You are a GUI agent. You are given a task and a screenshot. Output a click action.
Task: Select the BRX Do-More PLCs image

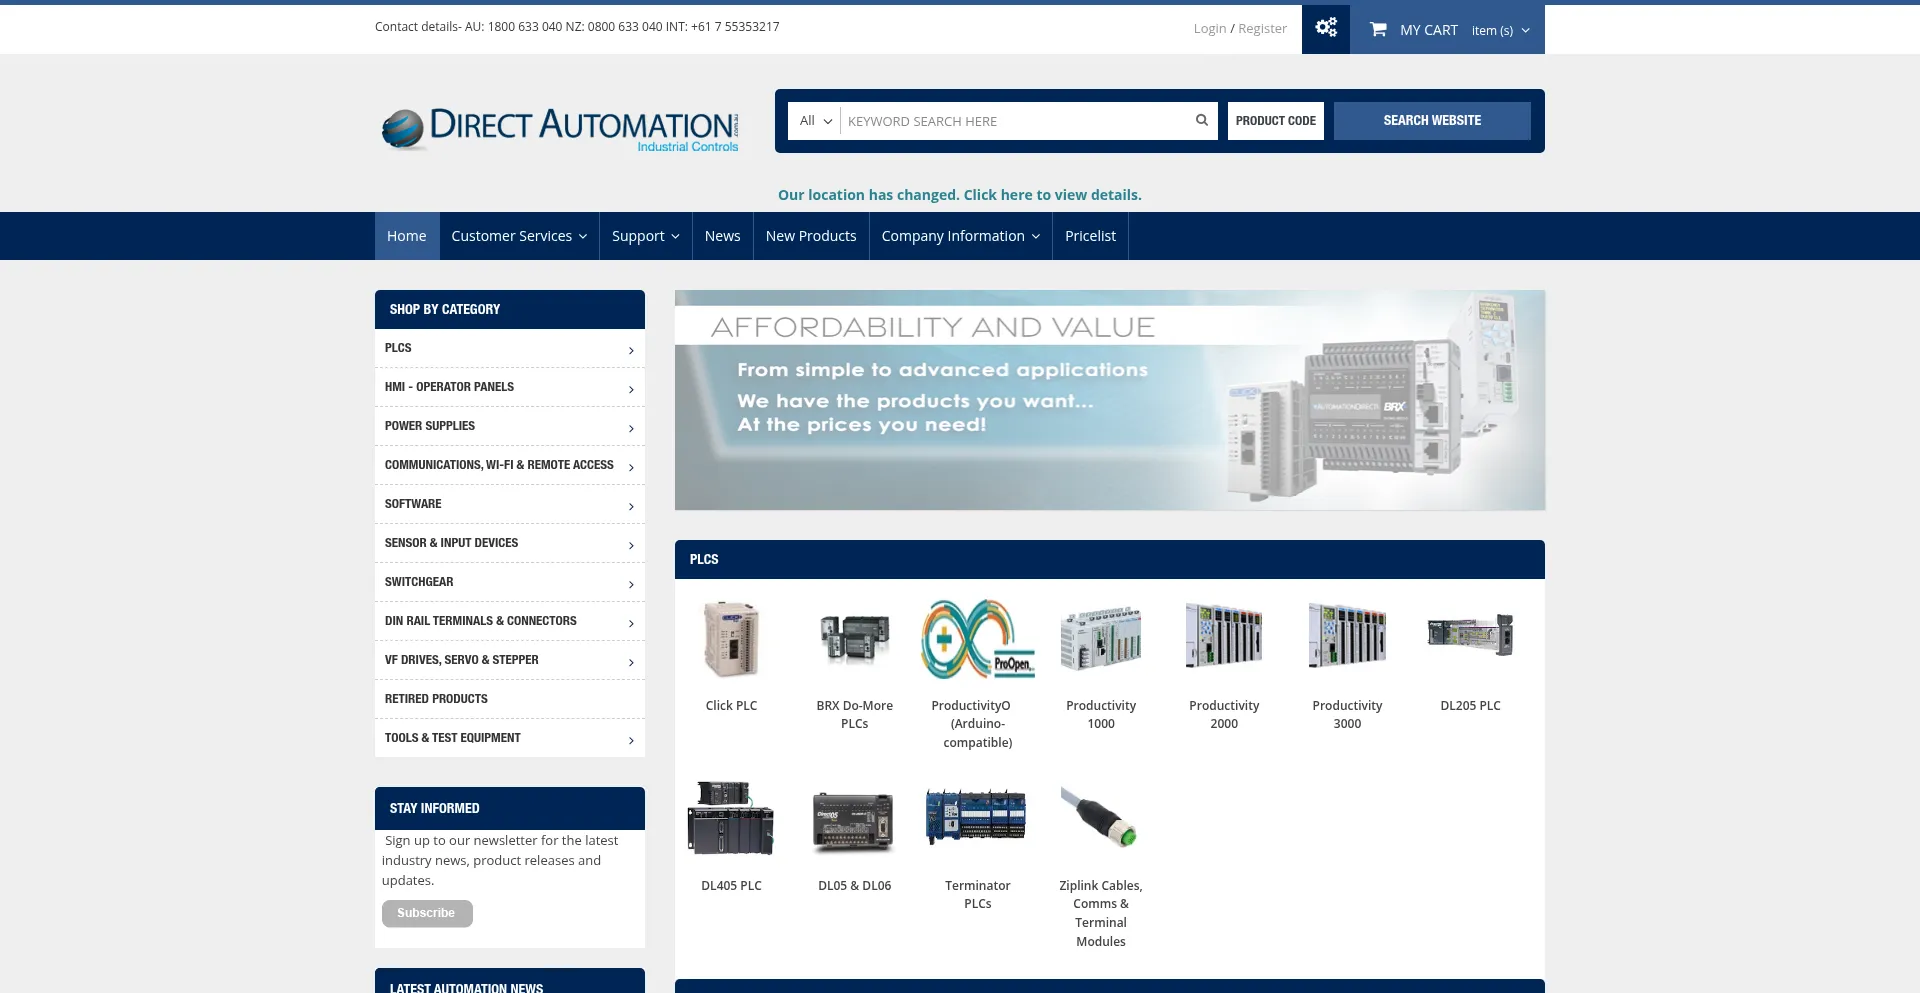tap(854, 639)
